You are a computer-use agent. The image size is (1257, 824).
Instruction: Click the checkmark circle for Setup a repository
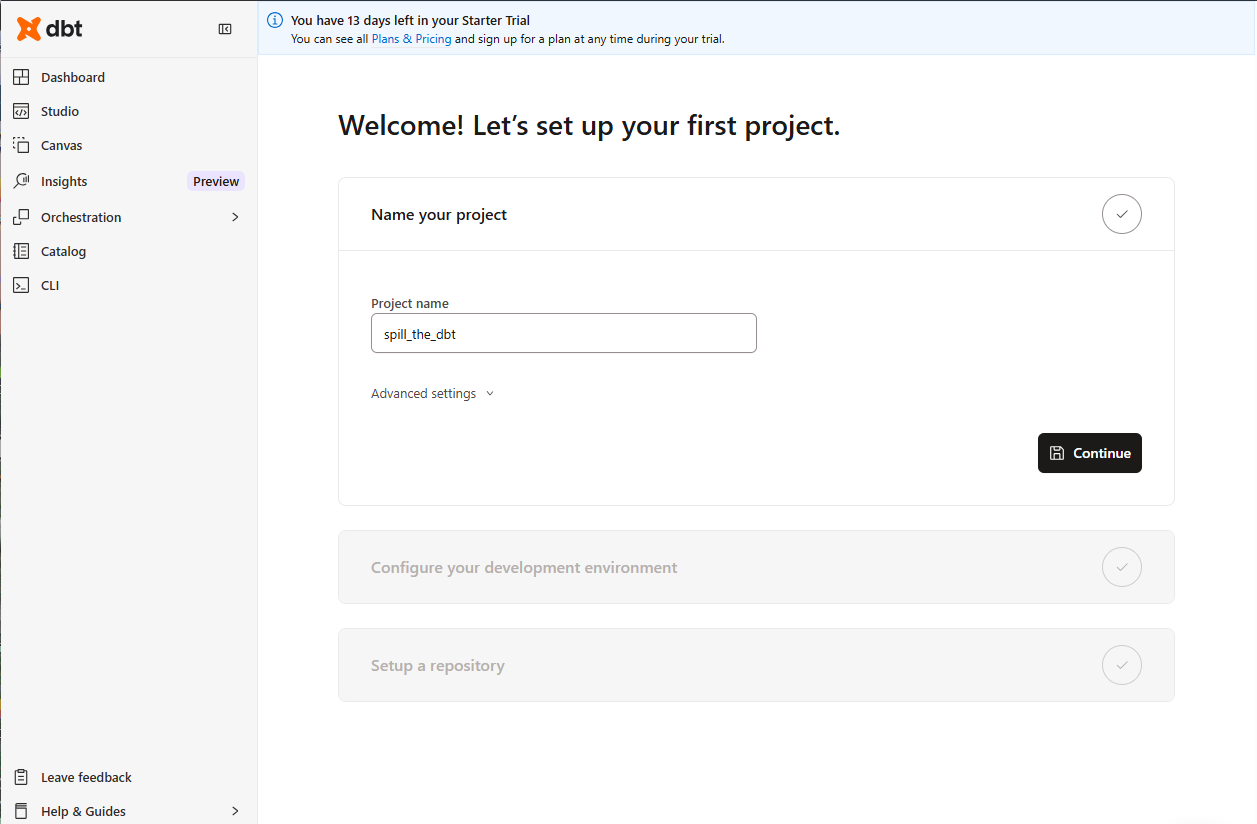1122,665
